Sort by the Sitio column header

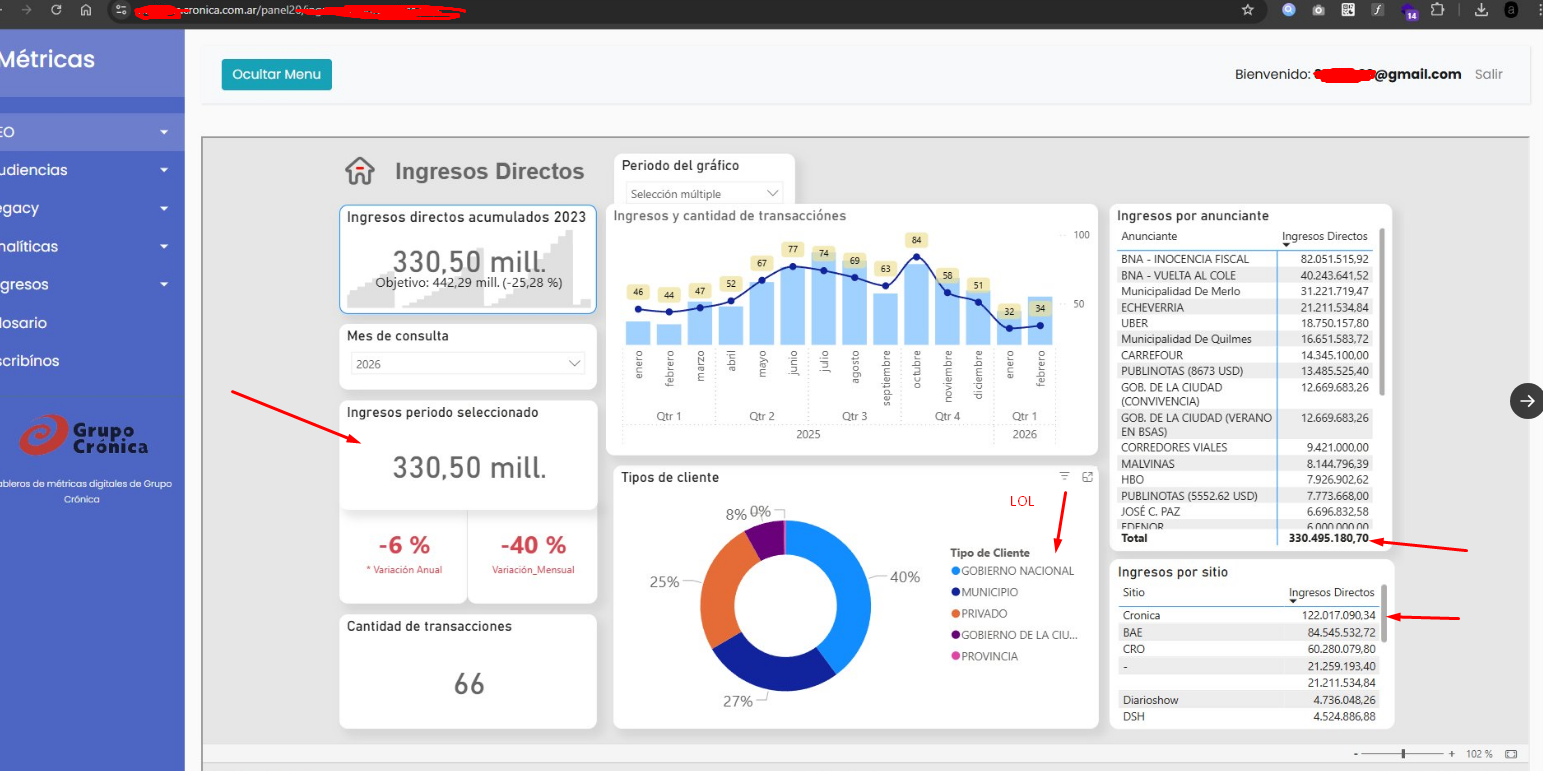click(1134, 592)
